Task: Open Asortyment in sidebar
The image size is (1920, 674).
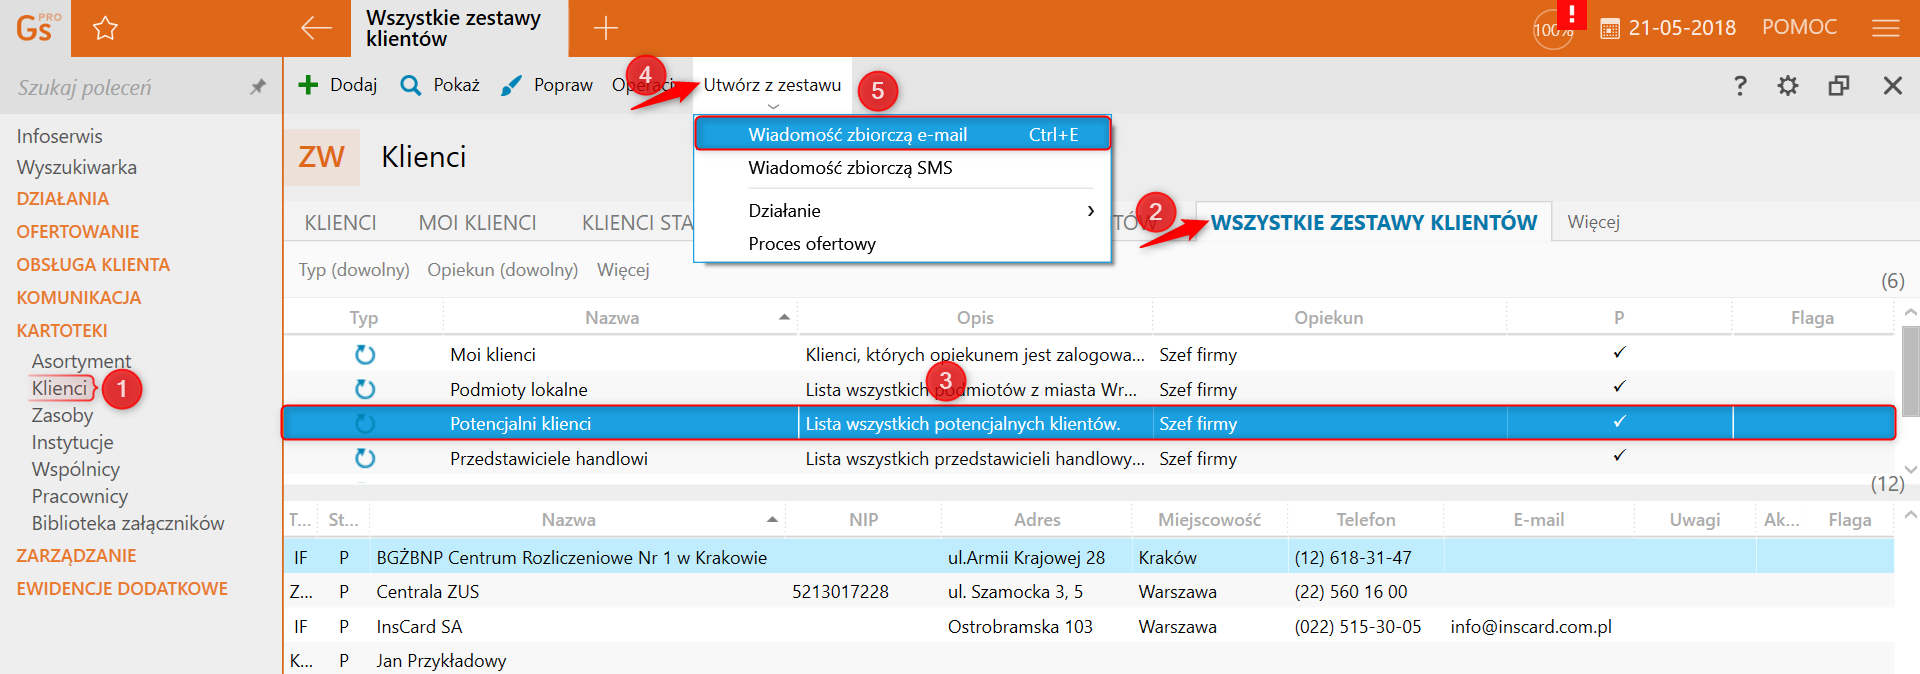Action: (81, 361)
